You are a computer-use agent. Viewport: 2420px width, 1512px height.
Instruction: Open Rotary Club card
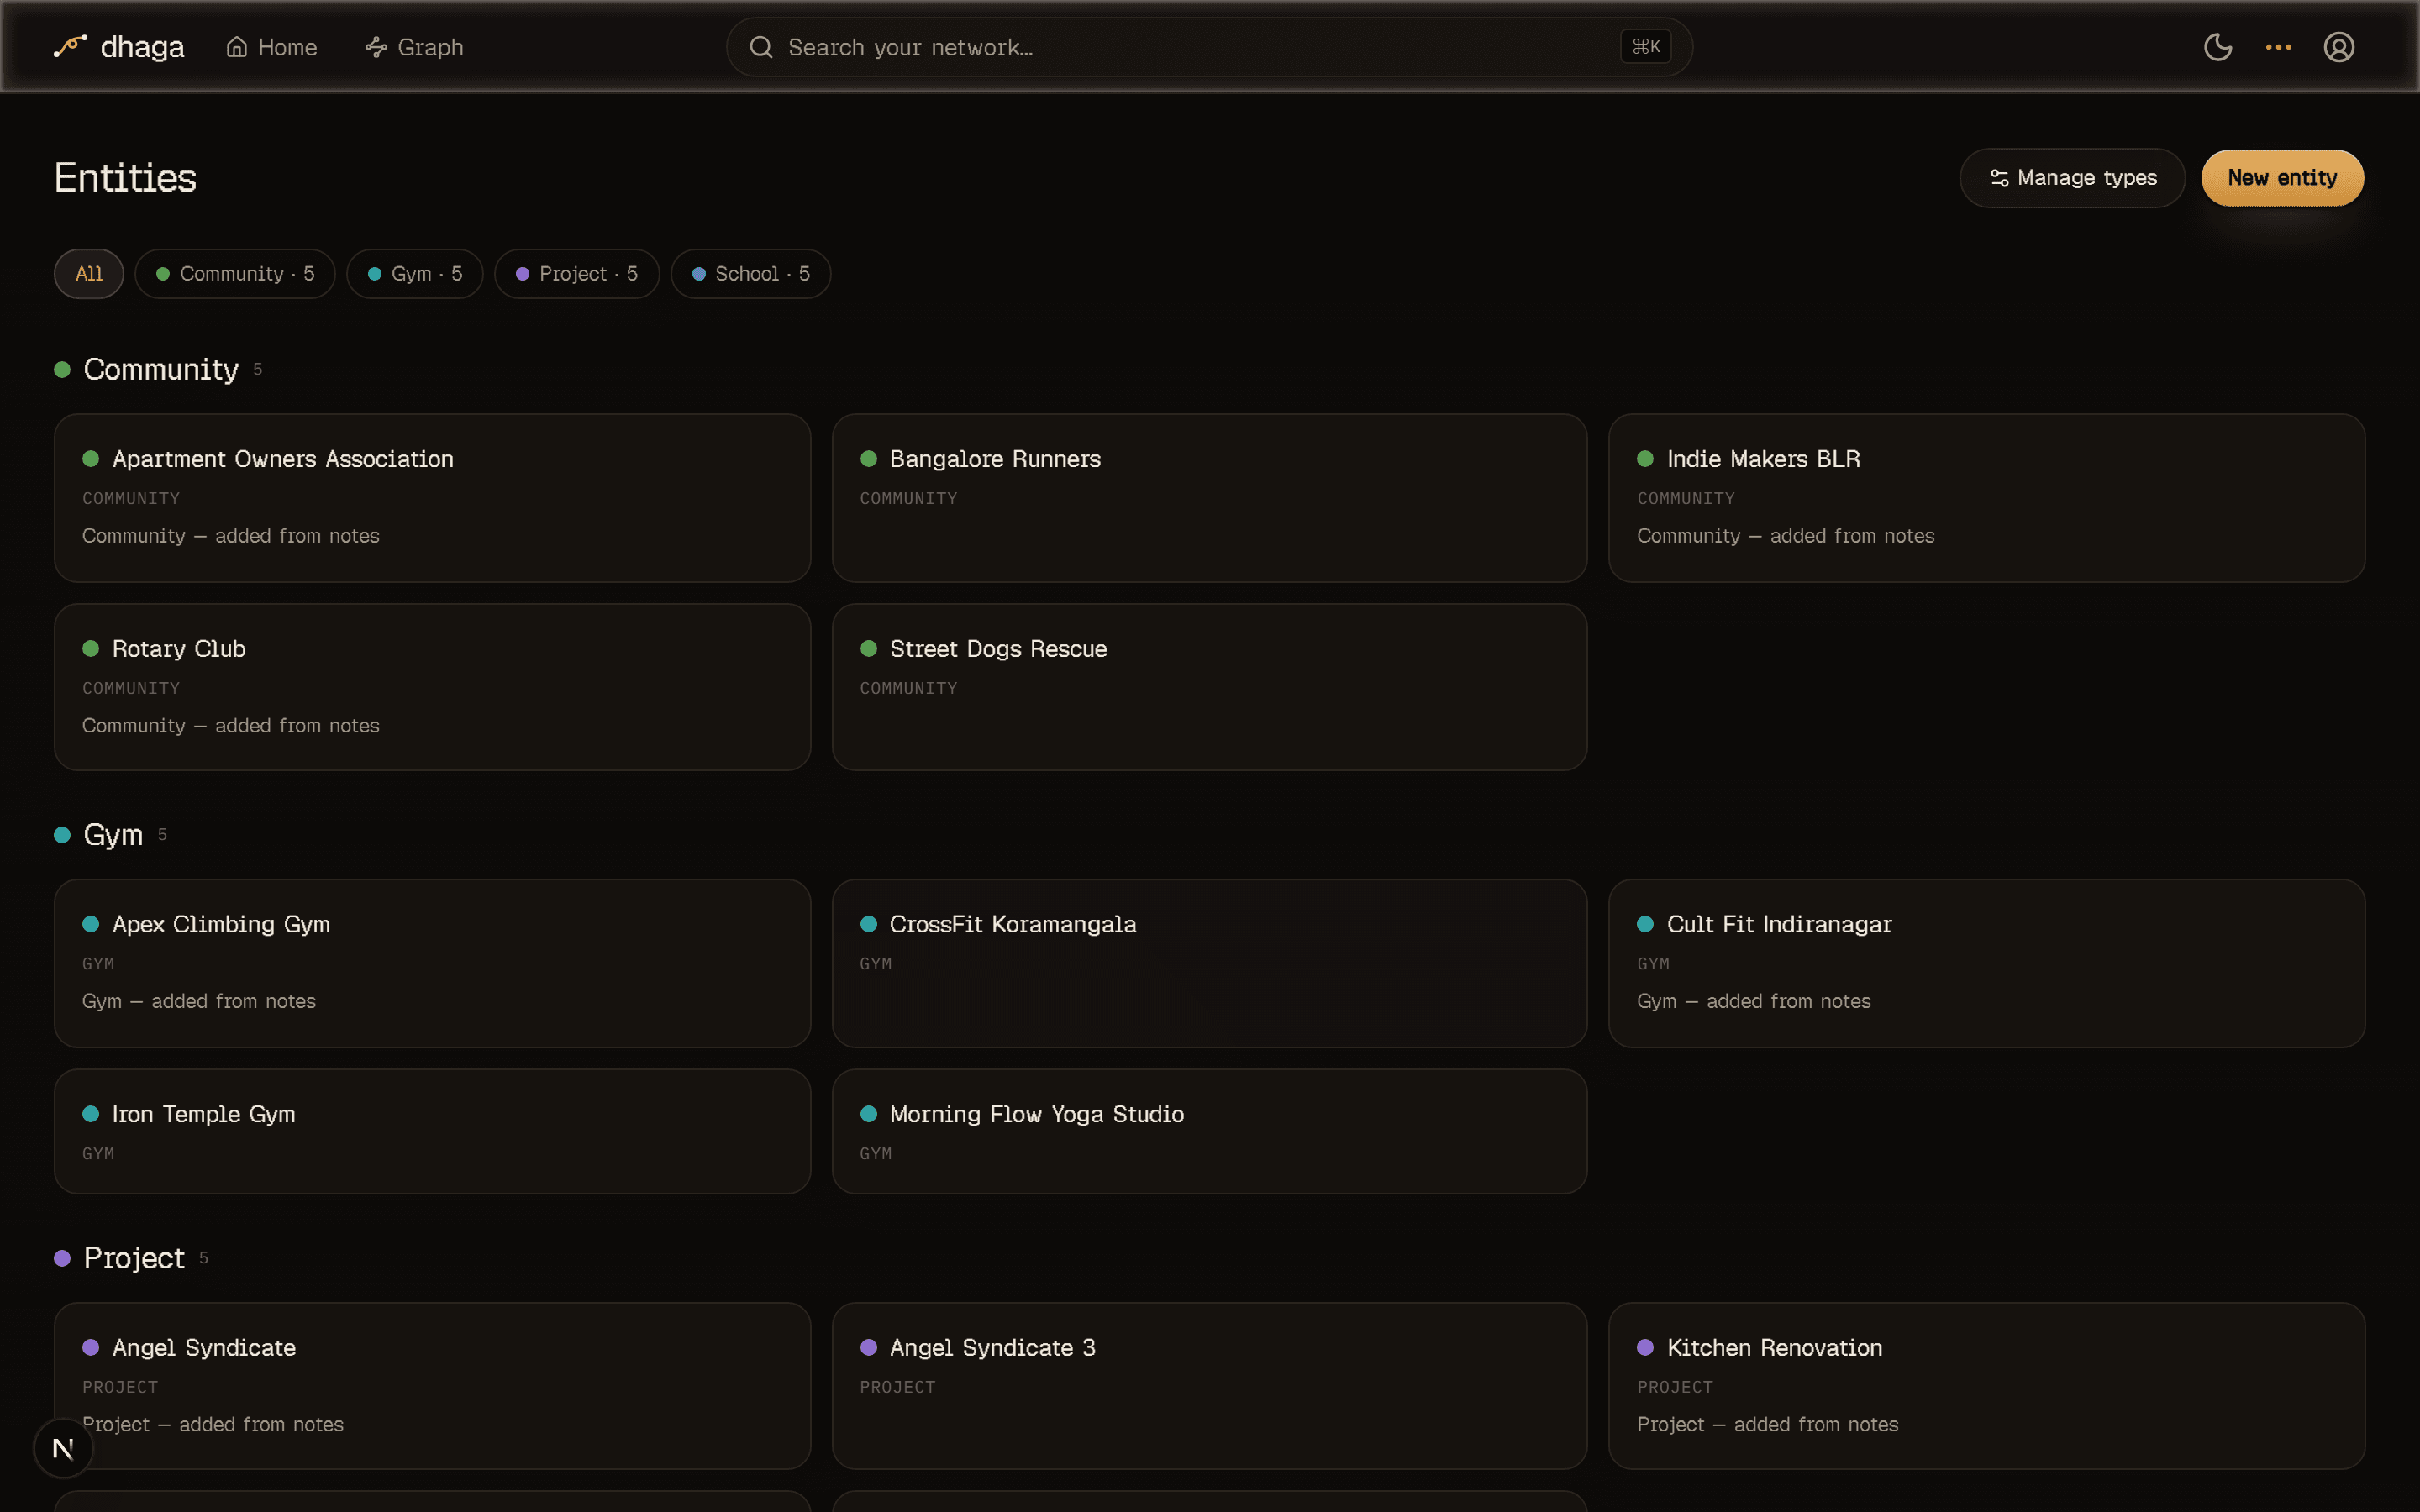[432, 687]
